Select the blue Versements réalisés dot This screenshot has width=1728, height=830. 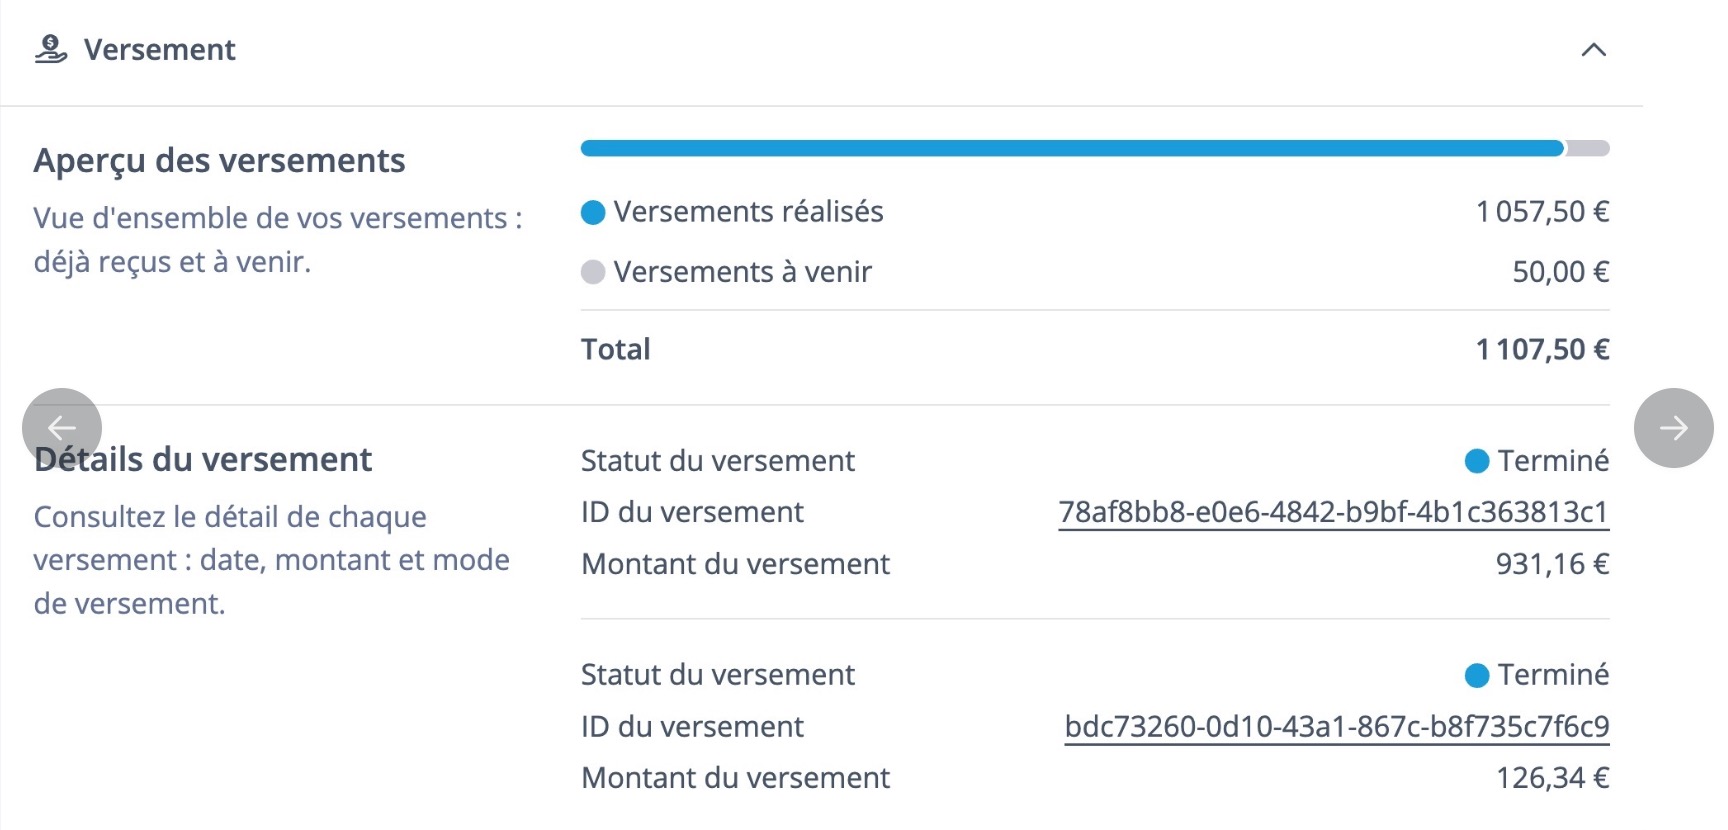coord(593,212)
